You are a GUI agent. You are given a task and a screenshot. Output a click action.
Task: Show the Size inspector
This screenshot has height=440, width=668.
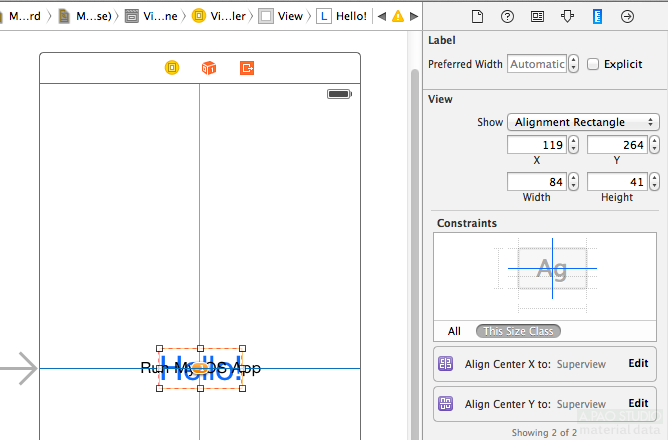pyautogui.click(x=597, y=16)
